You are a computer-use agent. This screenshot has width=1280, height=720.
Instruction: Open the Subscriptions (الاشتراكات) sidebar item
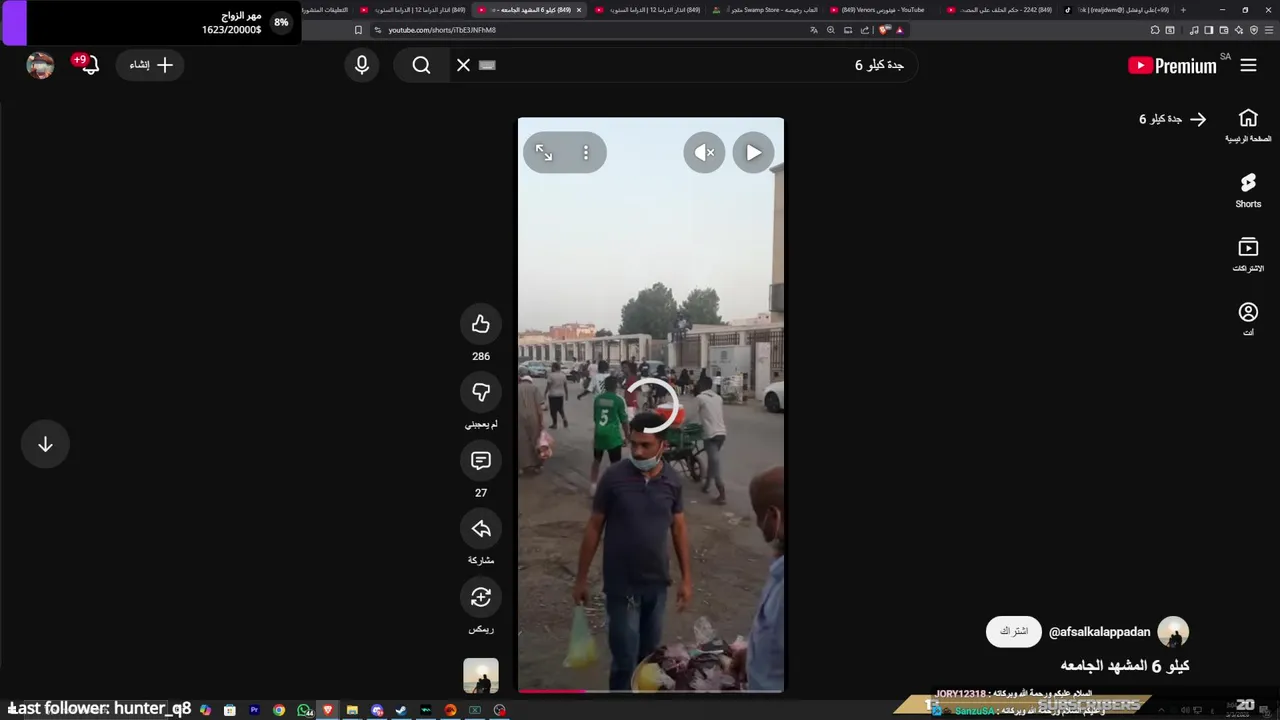tap(1248, 254)
